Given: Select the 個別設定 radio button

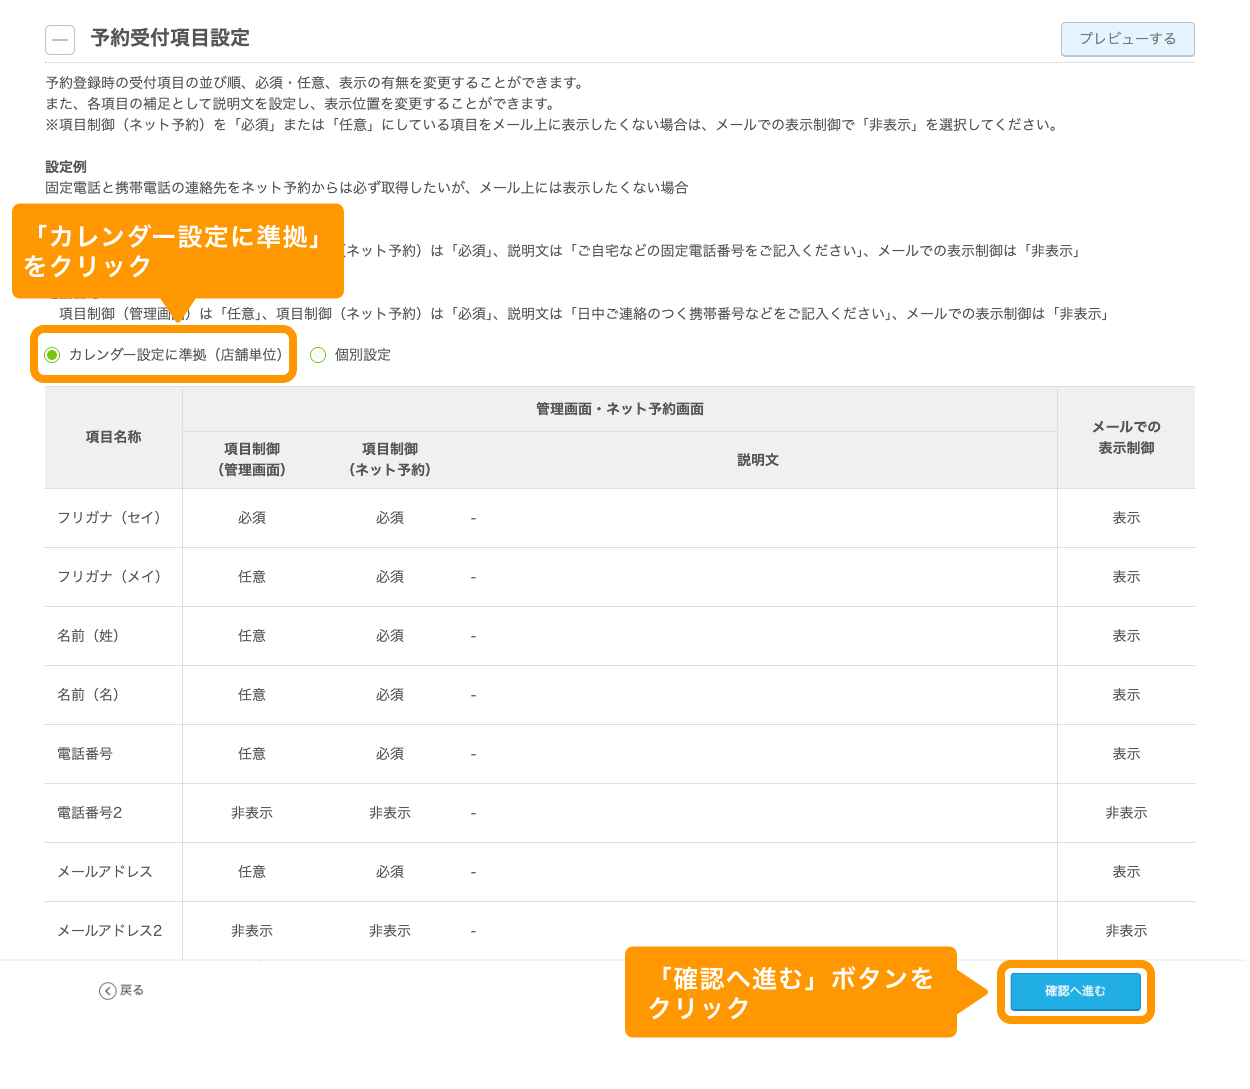Looking at the screenshot, I should tap(318, 355).
